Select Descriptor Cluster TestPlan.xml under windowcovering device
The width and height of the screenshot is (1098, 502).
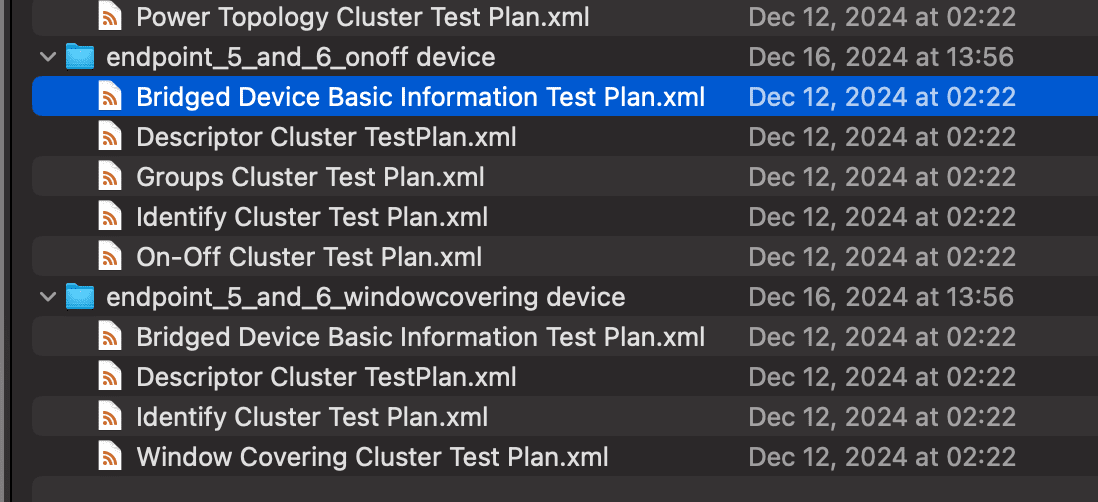point(326,377)
